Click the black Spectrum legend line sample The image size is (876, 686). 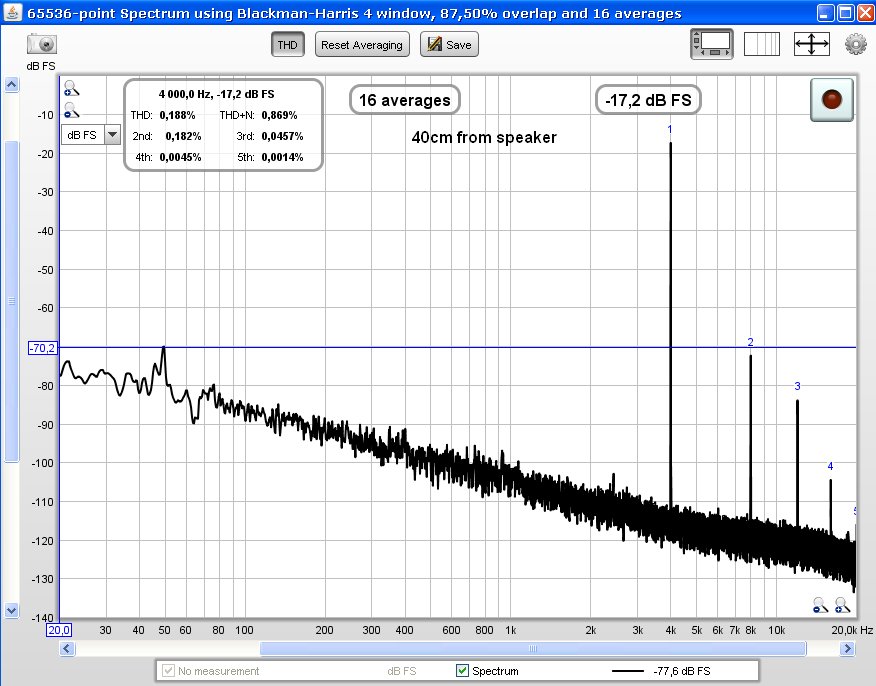(628, 671)
